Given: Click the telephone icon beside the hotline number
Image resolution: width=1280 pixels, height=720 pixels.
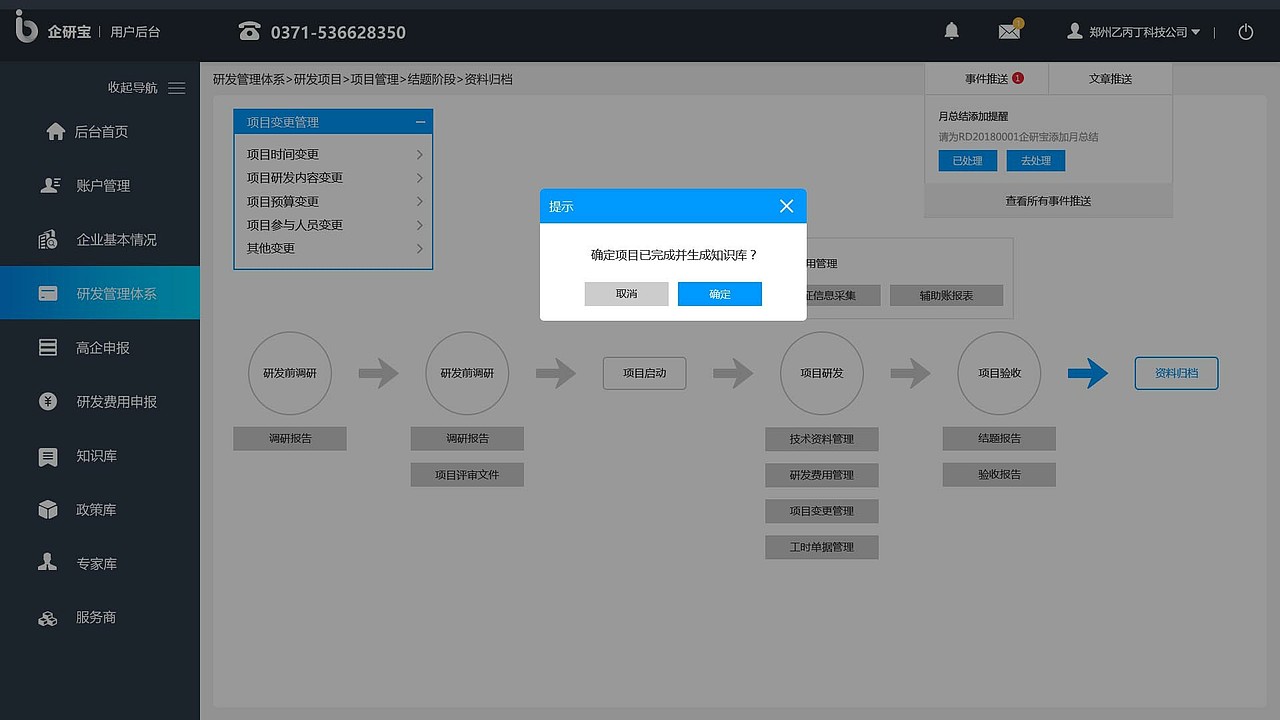Looking at the screenshot, I should (249, 32).
